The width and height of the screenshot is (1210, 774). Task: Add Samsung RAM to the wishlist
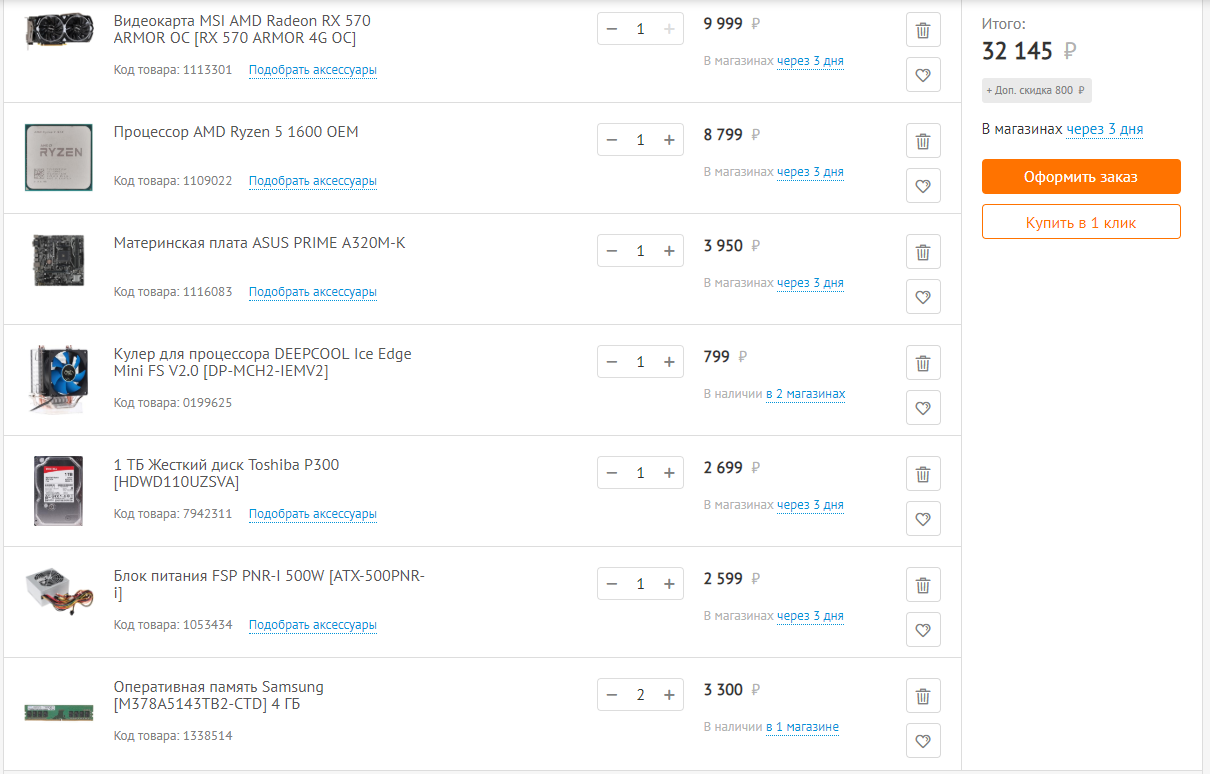click(923, 741)
